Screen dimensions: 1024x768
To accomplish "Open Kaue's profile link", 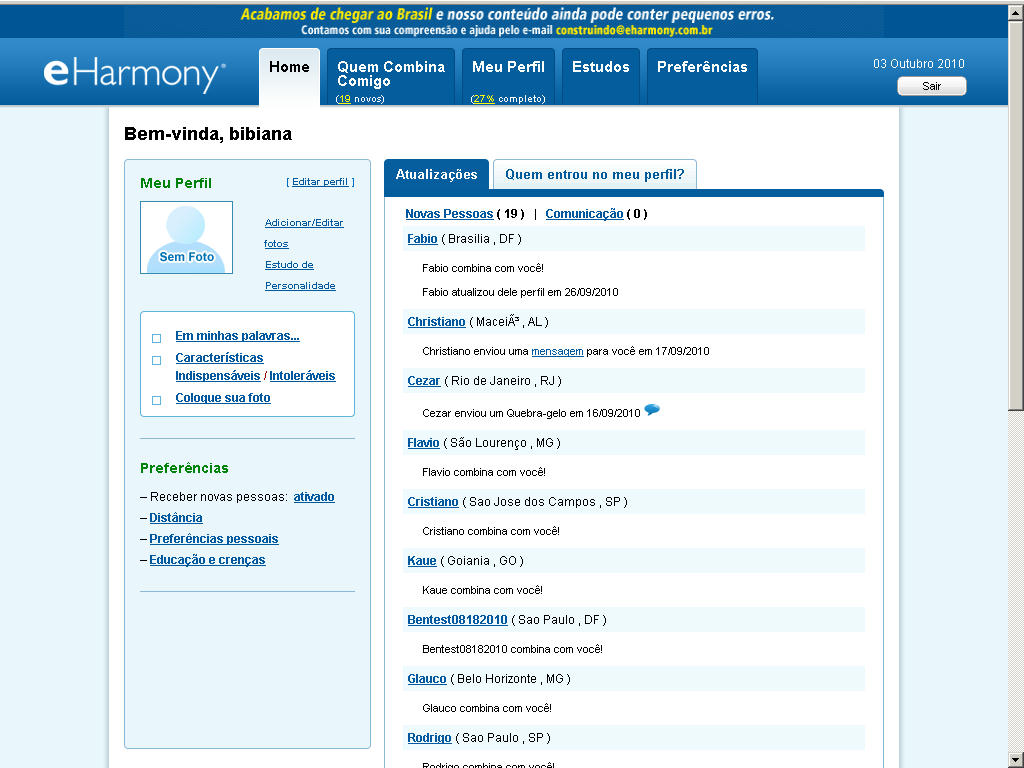I will pyautogui.click(x=422, y=560).
